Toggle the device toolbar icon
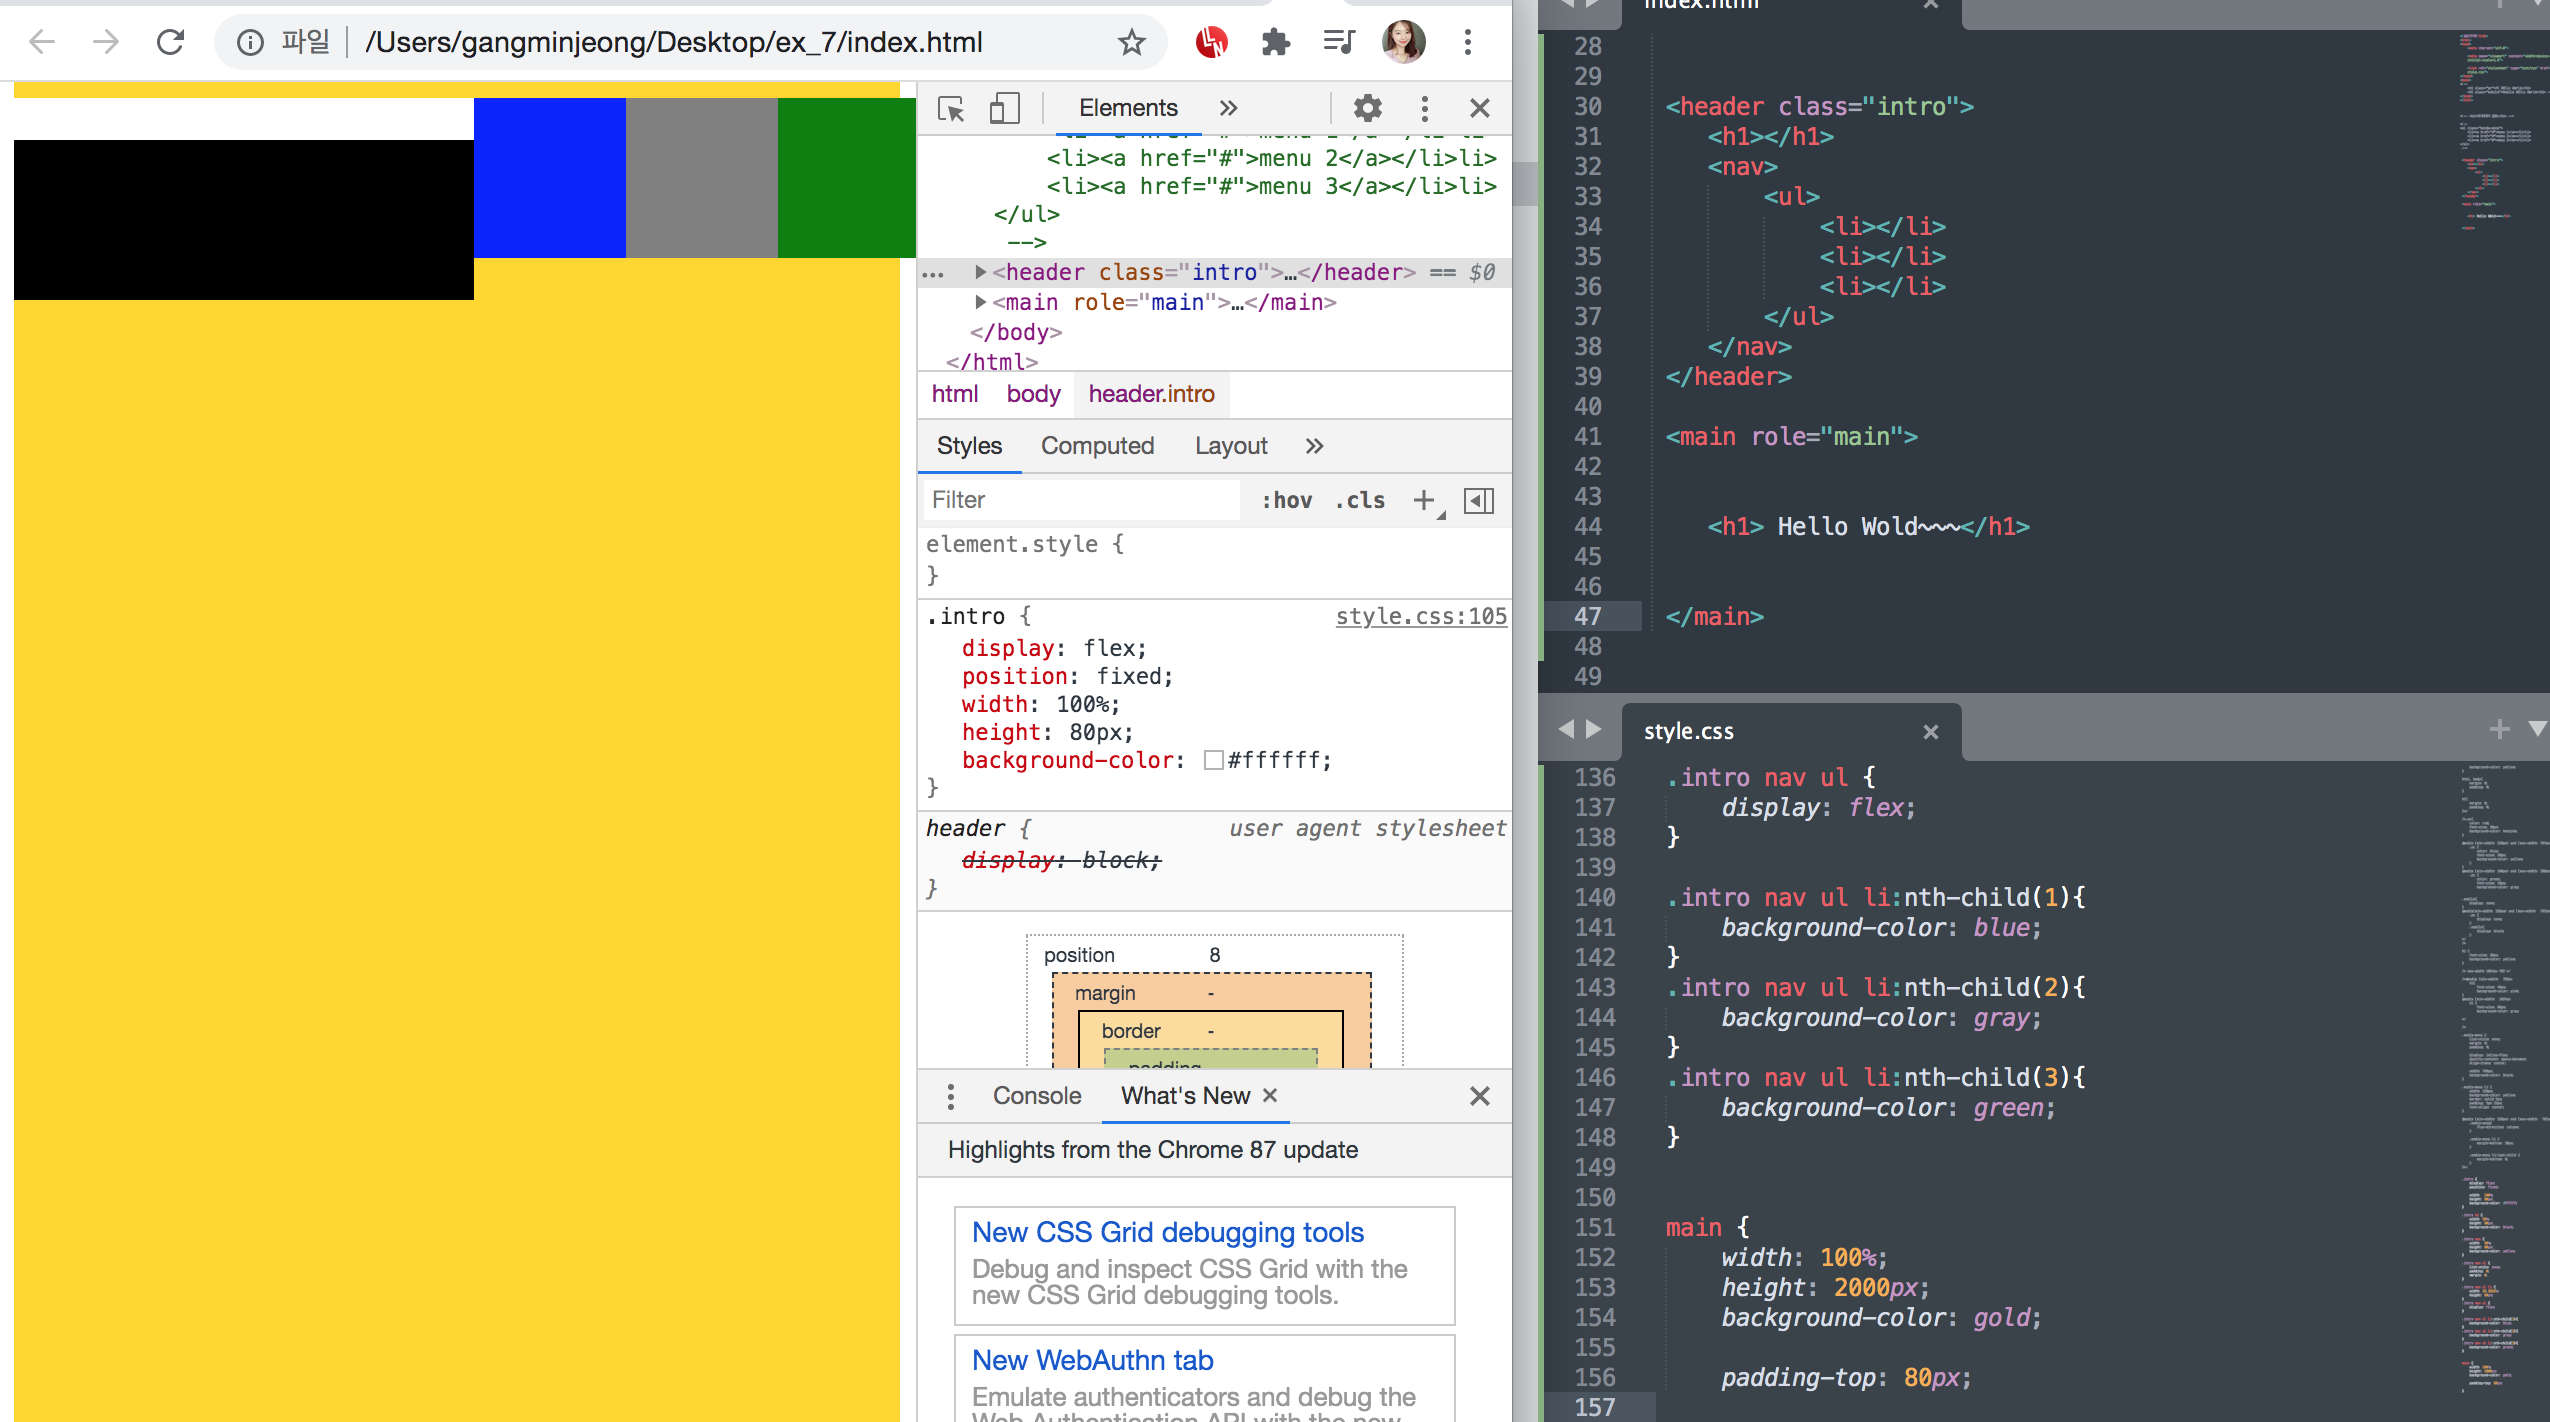The height and width of the screenshot is (1422, 2550). pyautogui.click(x=1004, y=108)
